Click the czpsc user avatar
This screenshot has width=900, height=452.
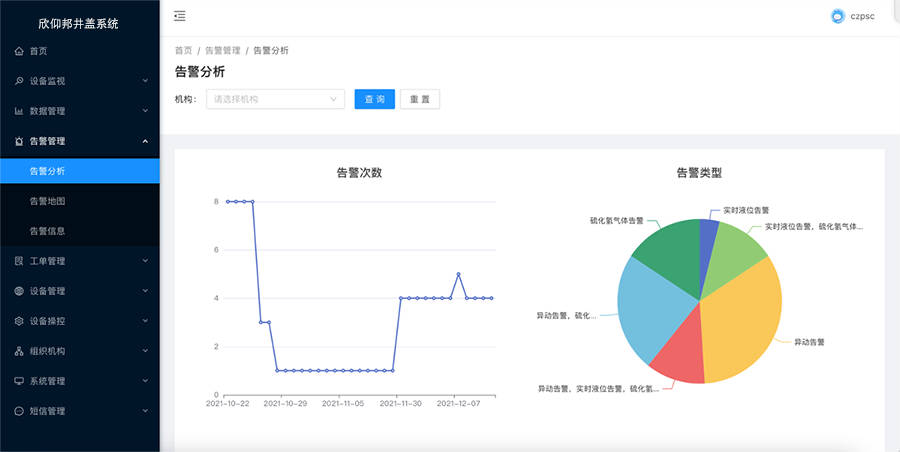[838, 16]
